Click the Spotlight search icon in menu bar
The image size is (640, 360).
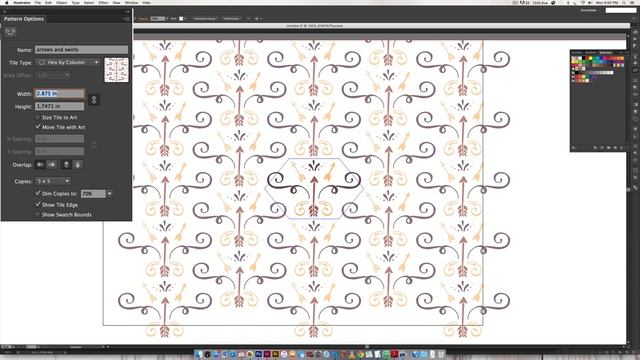point(623,2)
